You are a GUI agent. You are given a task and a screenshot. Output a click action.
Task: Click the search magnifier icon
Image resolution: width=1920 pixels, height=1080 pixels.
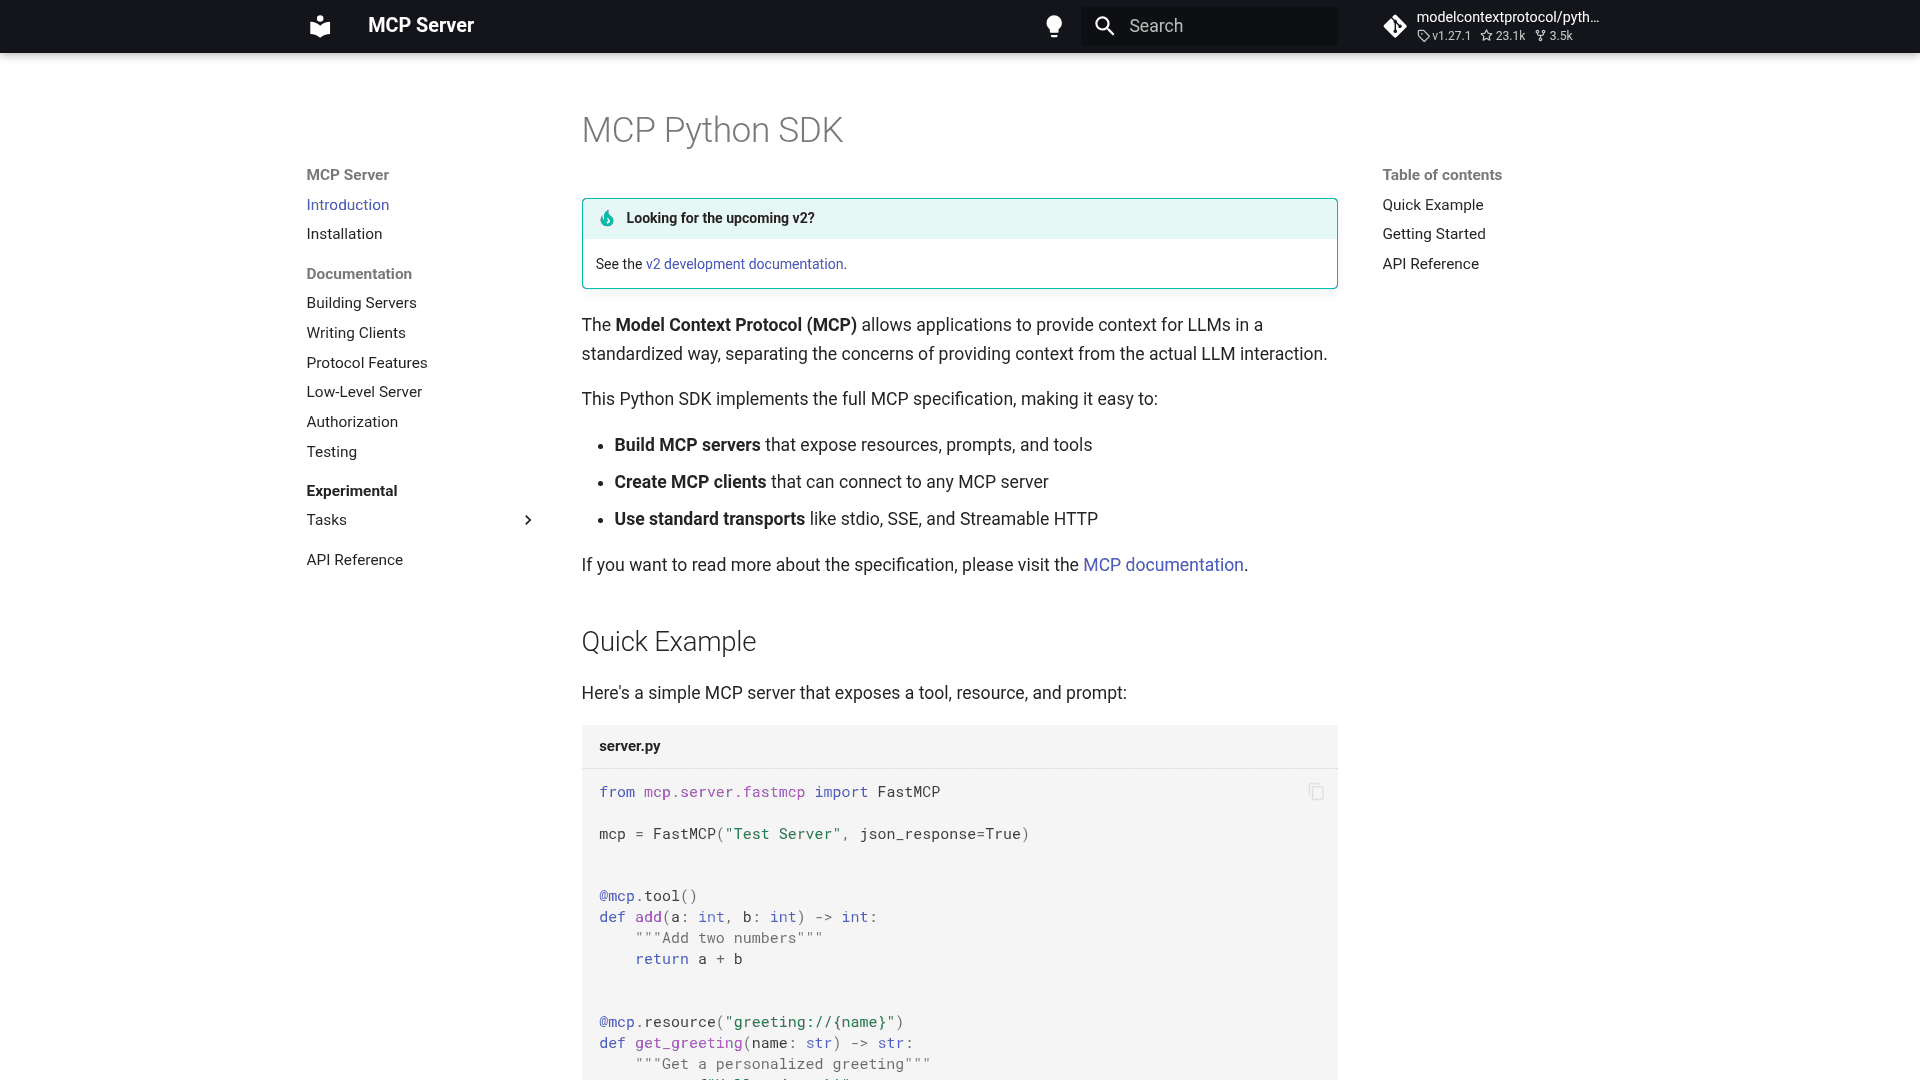pyautogui.click(x=1104, y=26)
